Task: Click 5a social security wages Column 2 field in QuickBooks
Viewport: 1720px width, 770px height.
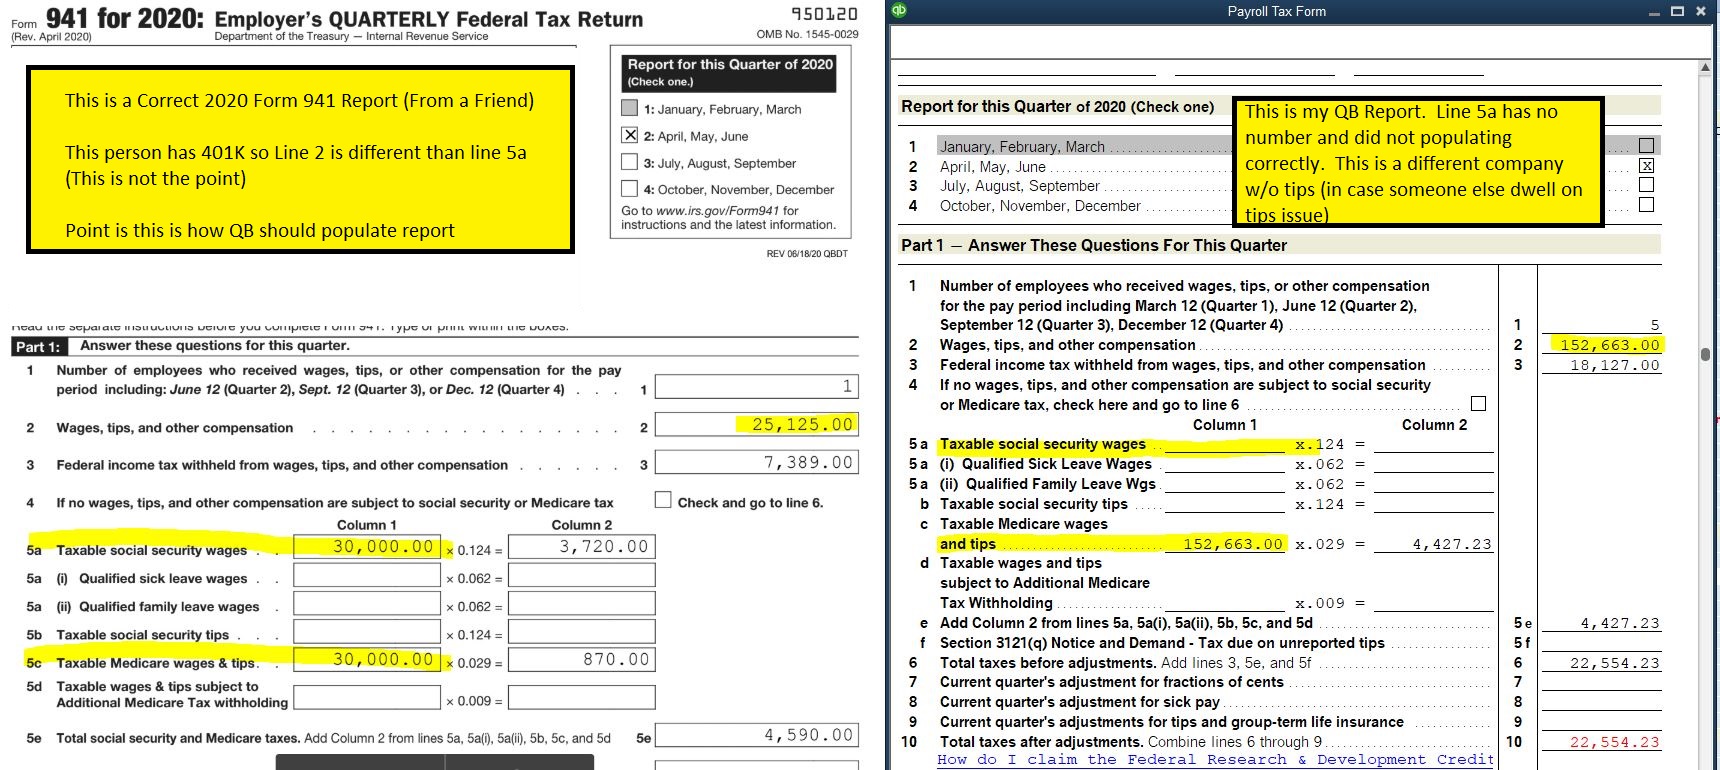Action: [1433, 444]
